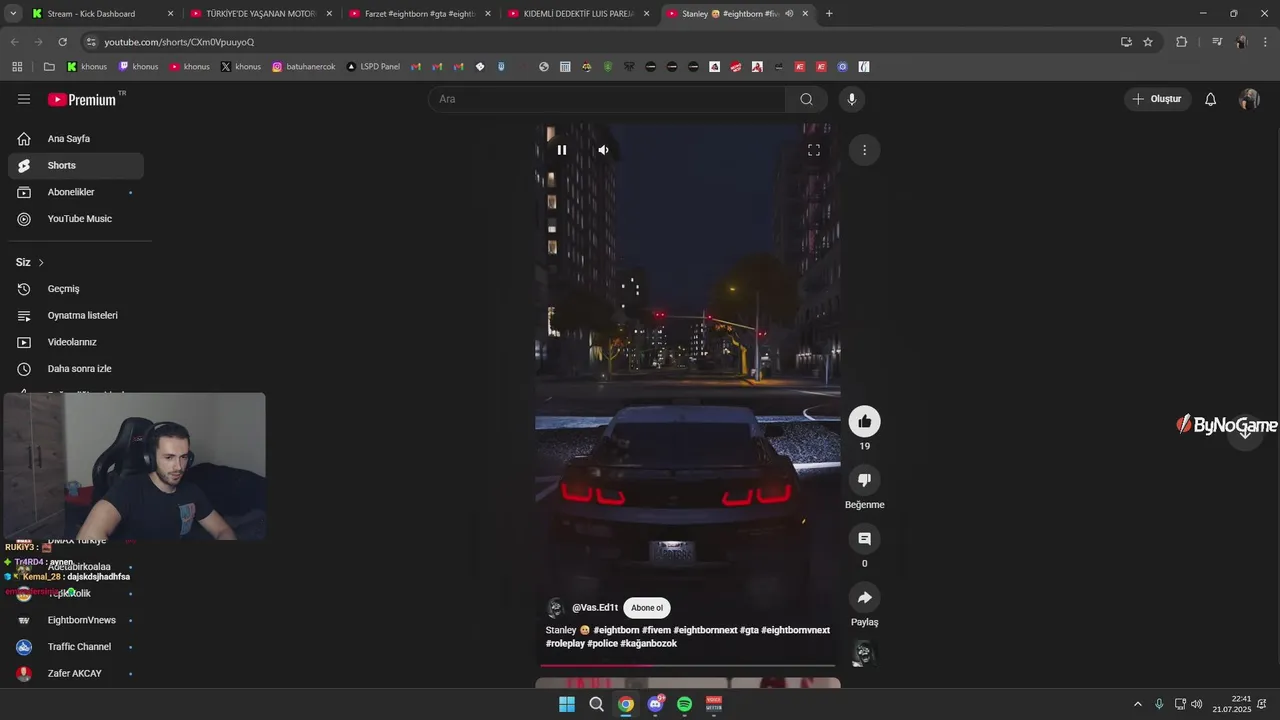Open Geçmiş history in sidebar
Viewport: 1280px width, 720px height.
click(76, 289)
